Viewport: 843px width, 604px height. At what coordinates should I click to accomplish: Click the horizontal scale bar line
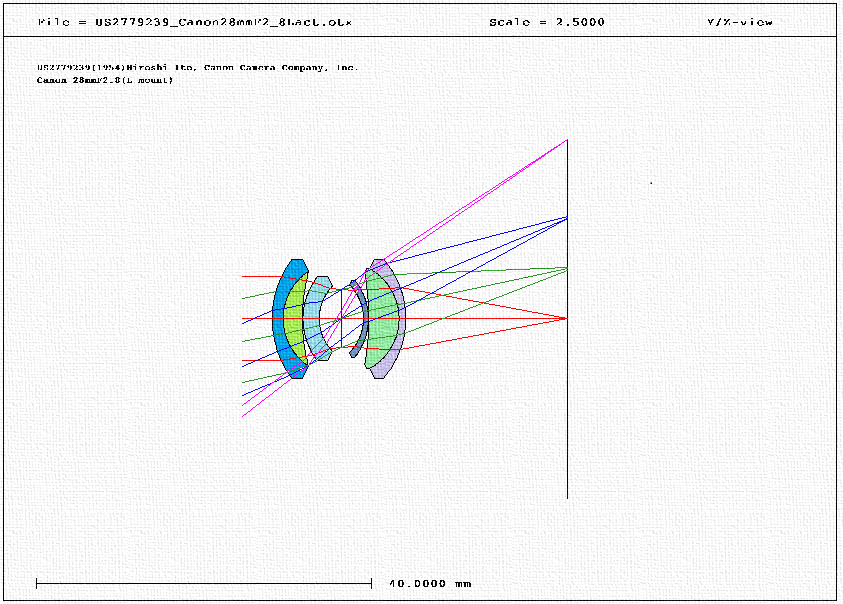click(x=204, y=584)
